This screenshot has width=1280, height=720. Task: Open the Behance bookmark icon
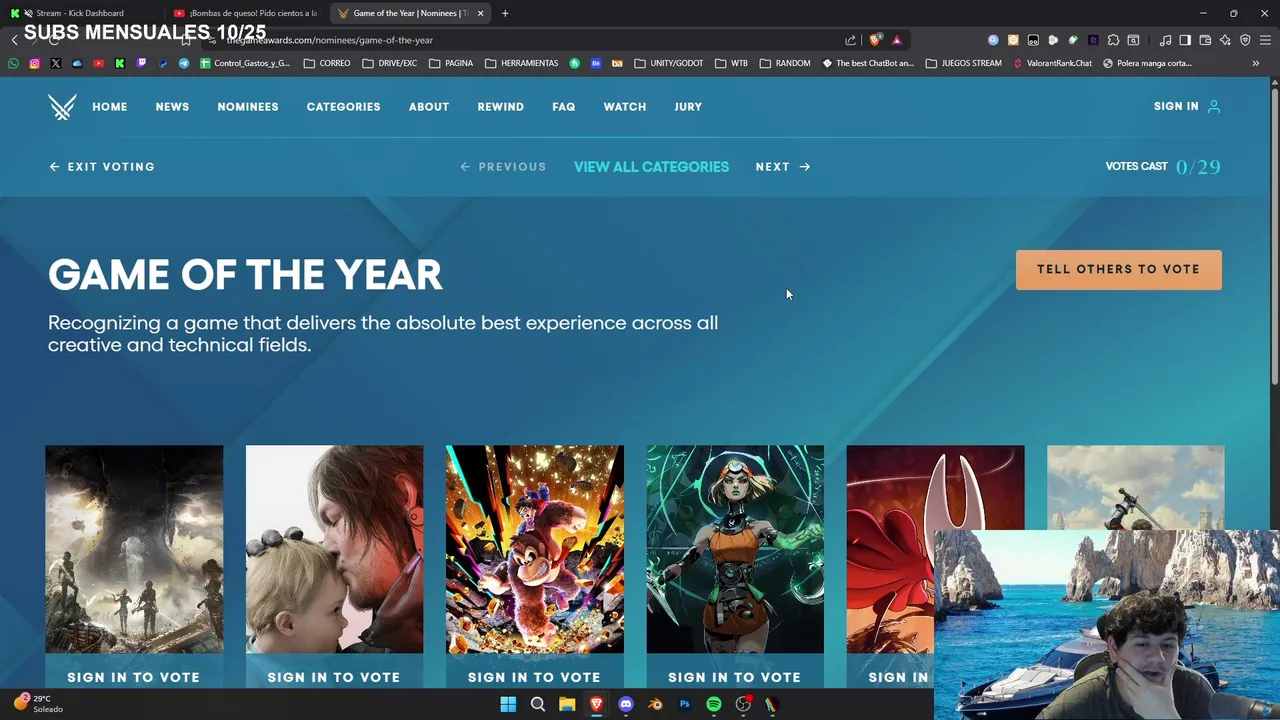596,63
